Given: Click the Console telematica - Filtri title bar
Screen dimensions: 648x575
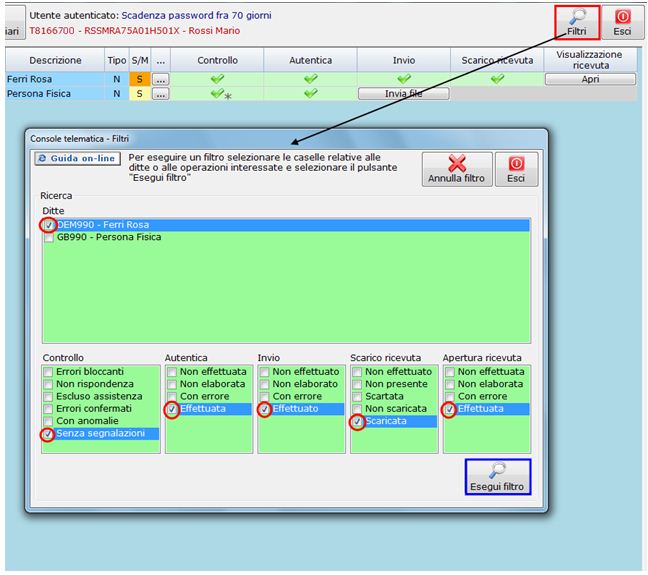Looking at the screenshot, I should pyautogui.click(x=286, y=139).
